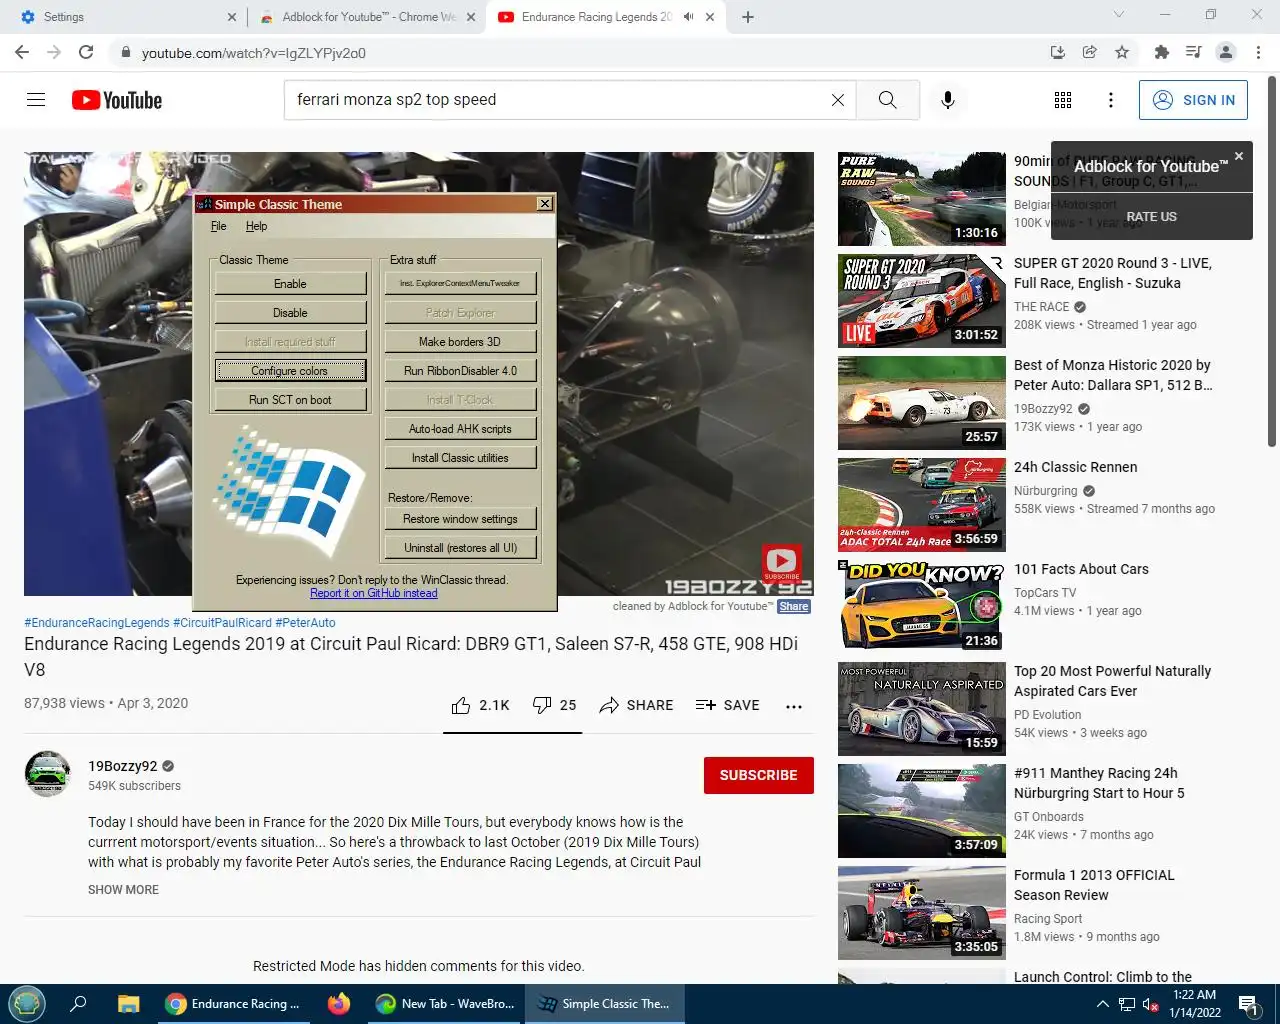Open the 19Bozzy92 channel avatar
The width and height of the screenshot is (1280, 1024).
pyautogui.click(x=47, y=774)
